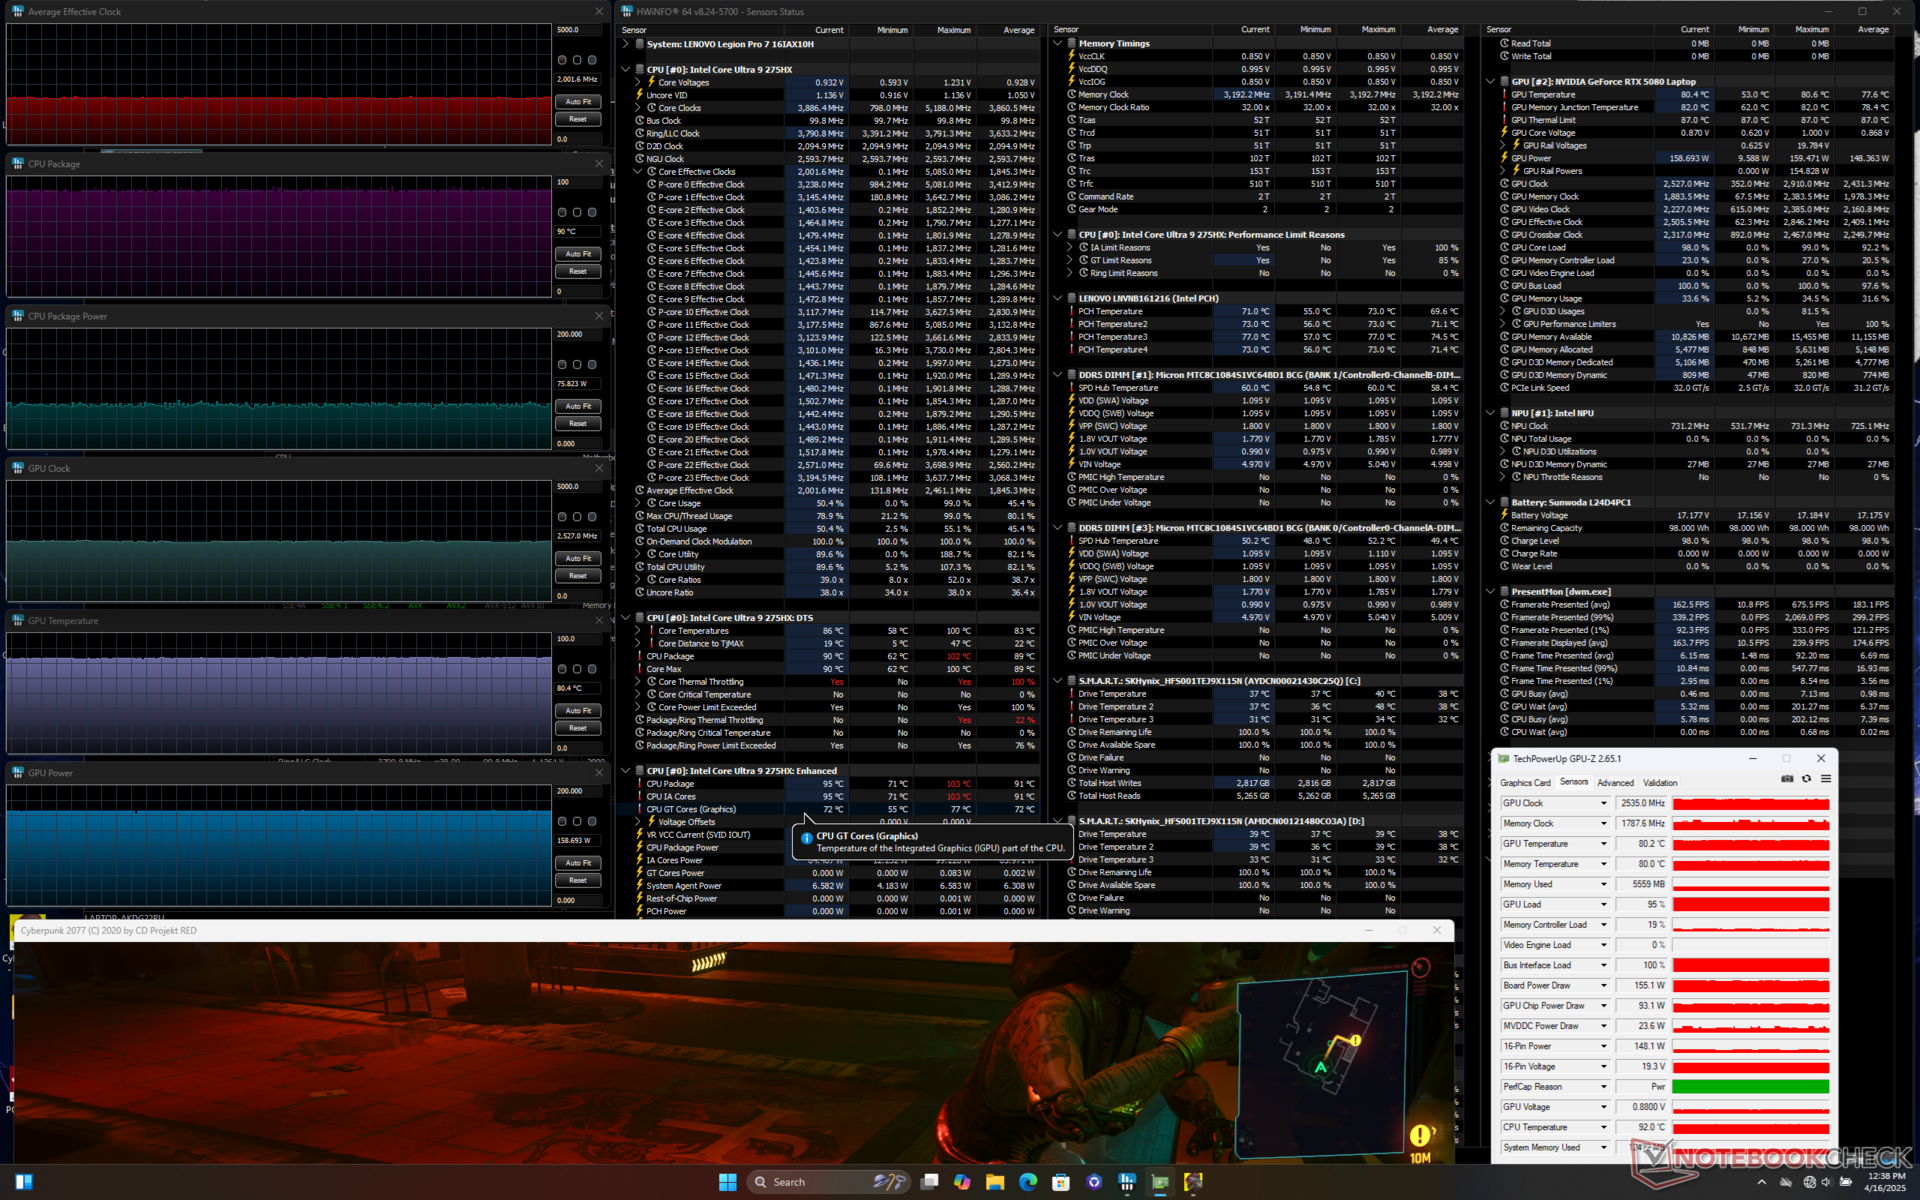Collapse the Memory Timings sensor group

click(x=1057, y=44)
